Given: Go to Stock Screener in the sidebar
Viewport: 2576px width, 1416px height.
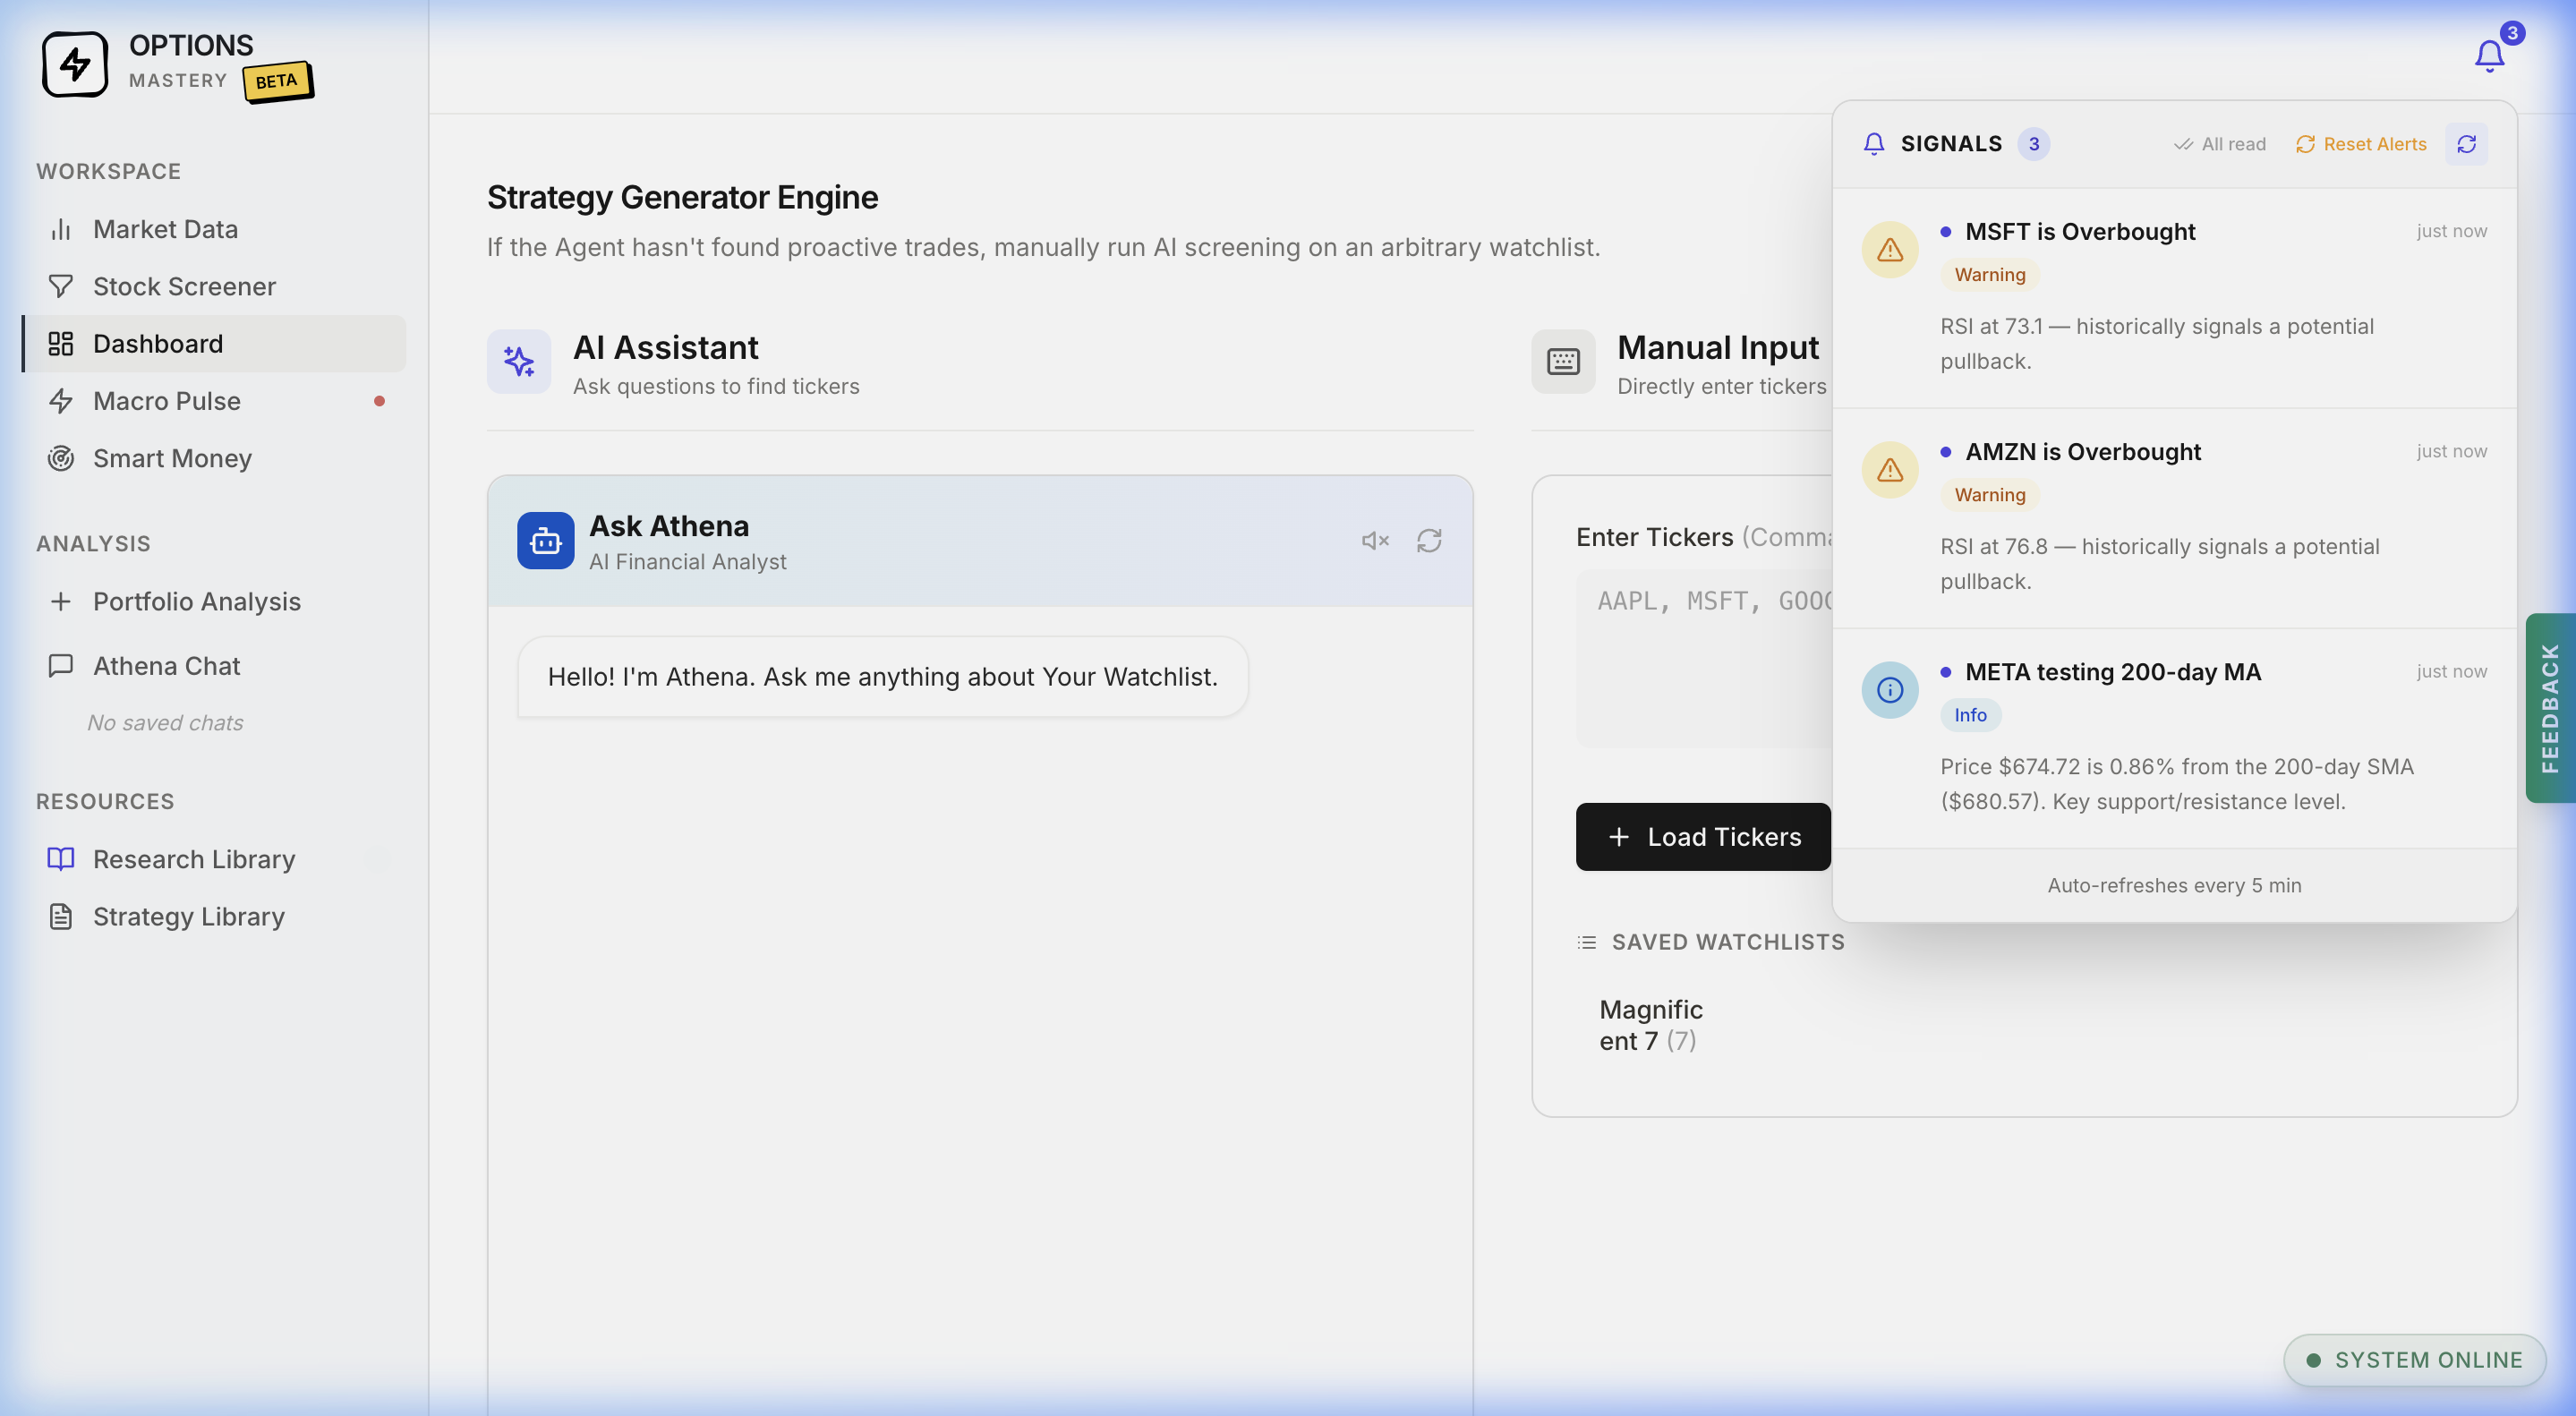Looking at the screenshot, I should [x=214, y=286].
